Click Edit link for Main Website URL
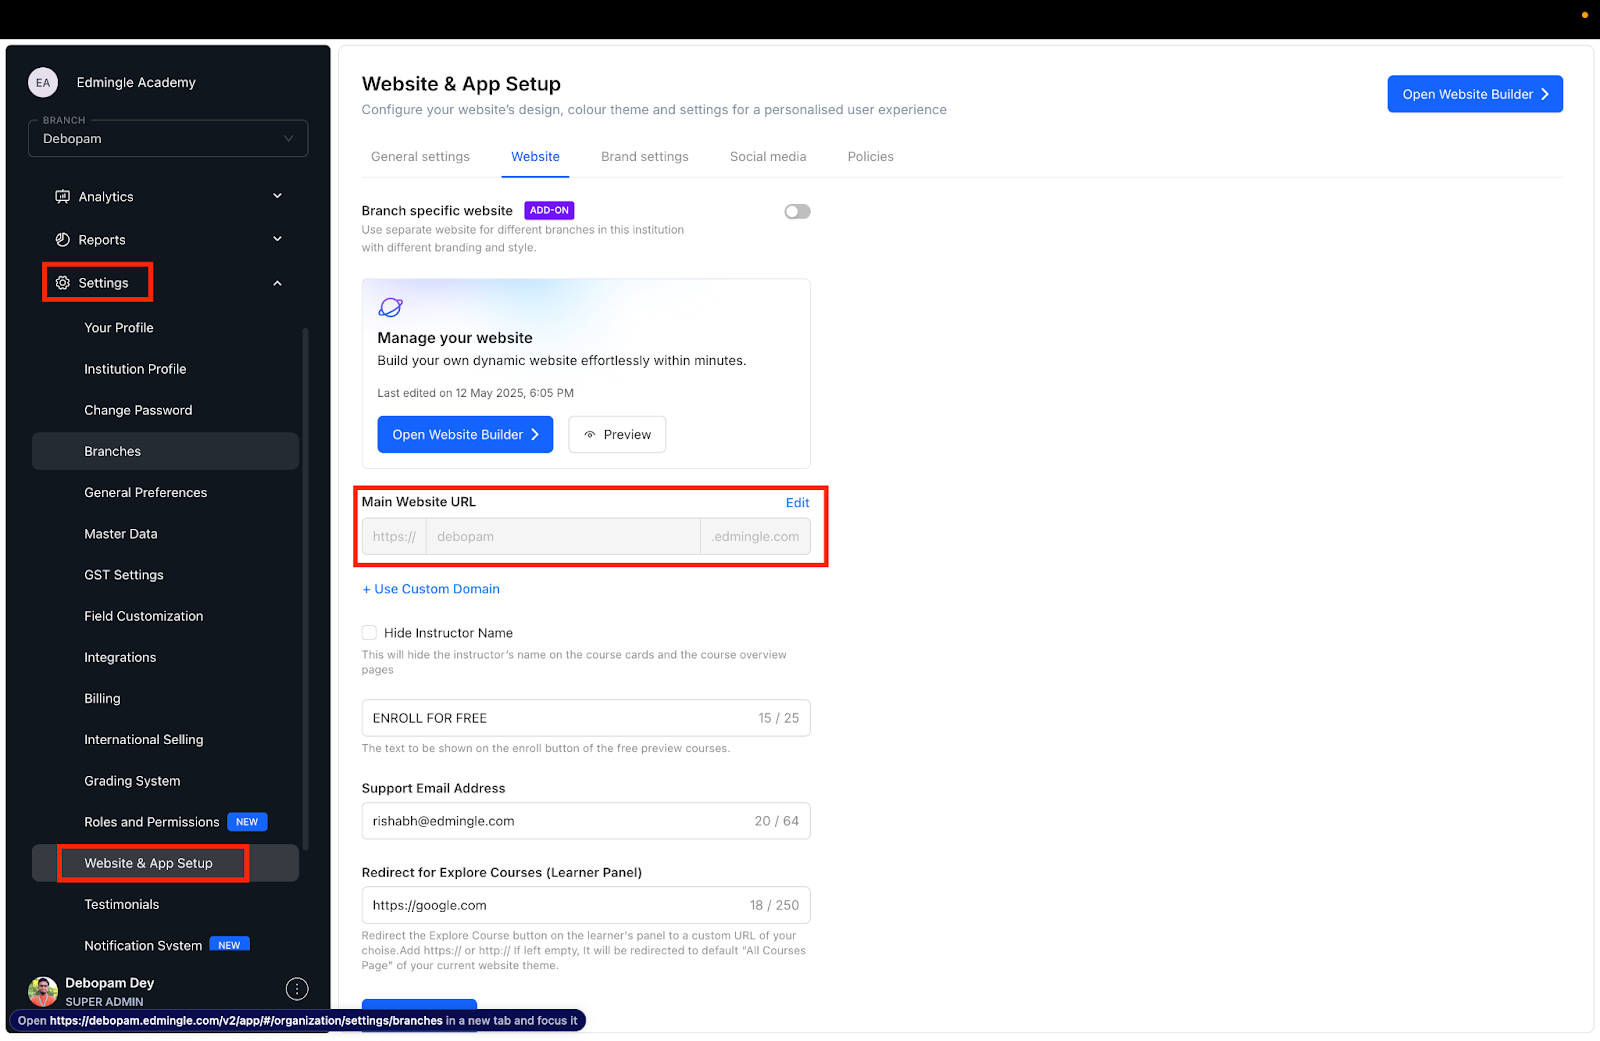 coord(797,503)
